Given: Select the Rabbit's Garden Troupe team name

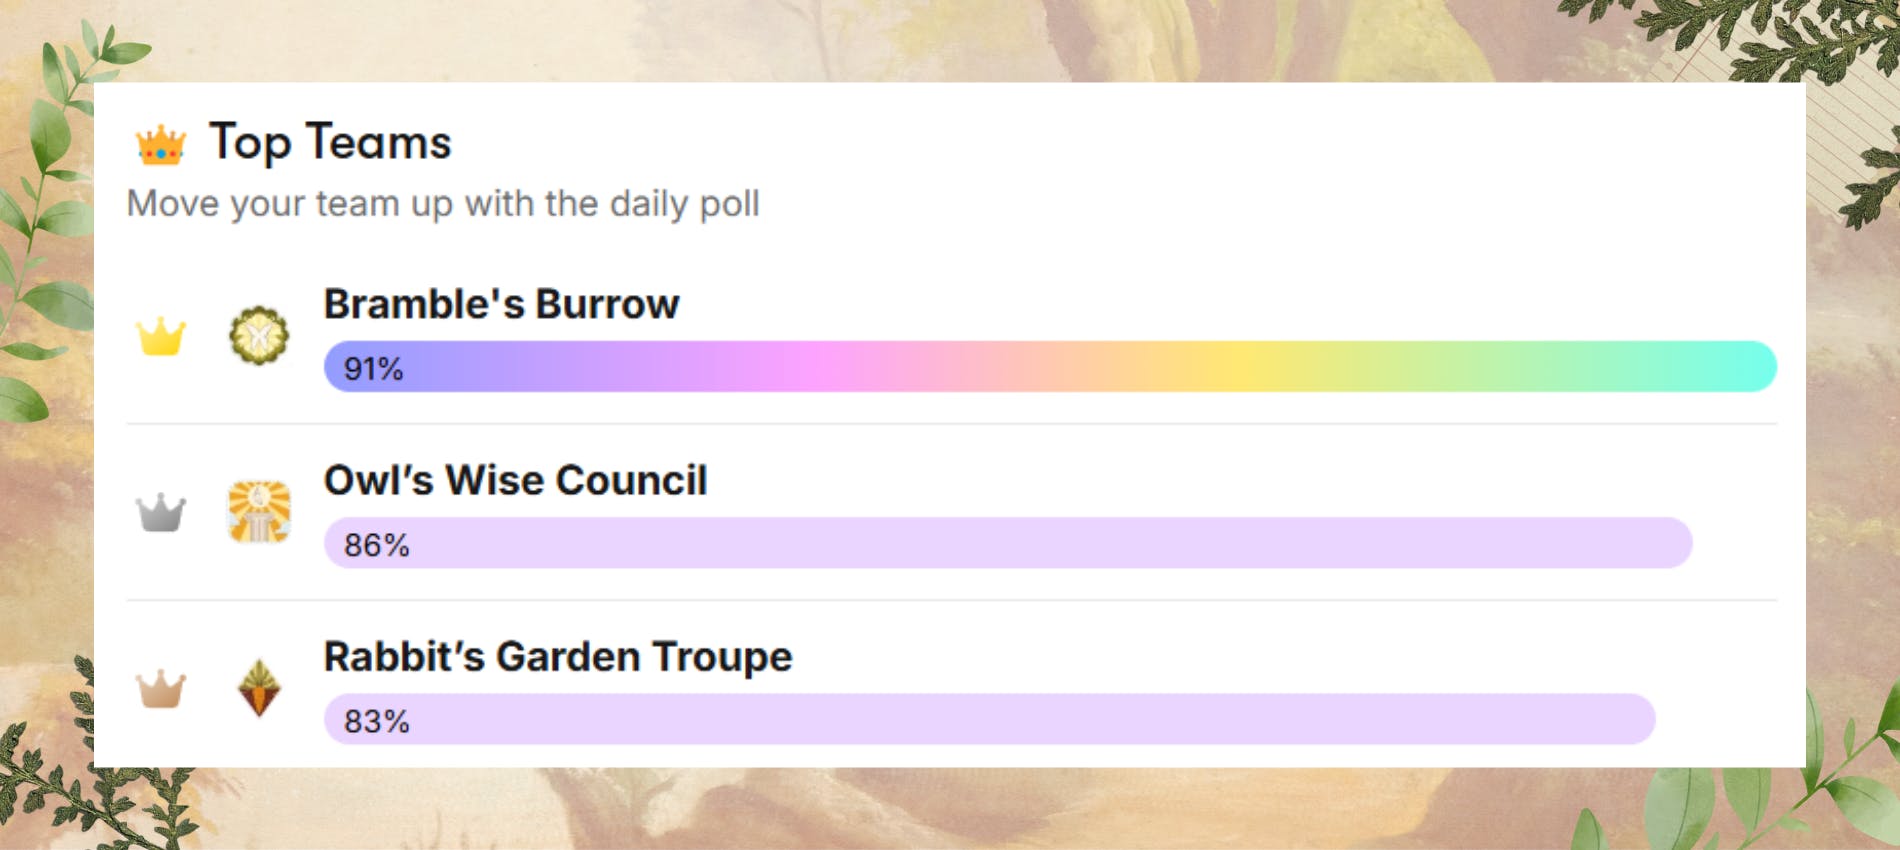Looking at the screenshot, I should tap(557, 657).
